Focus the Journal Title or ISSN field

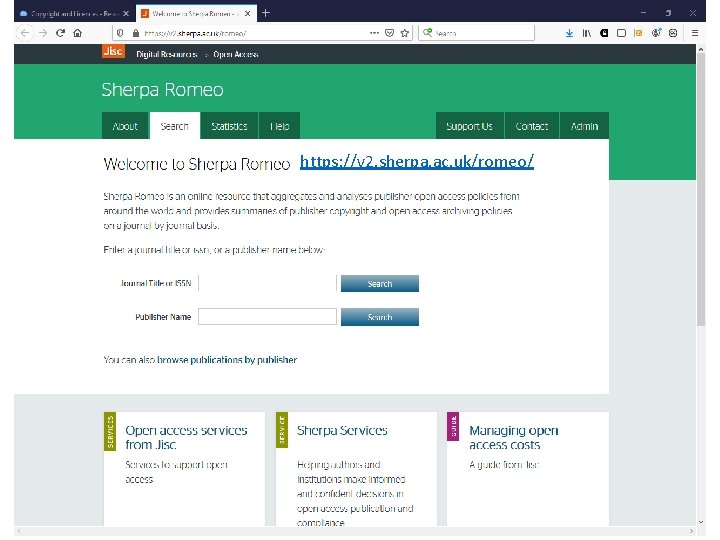(267, 283)
